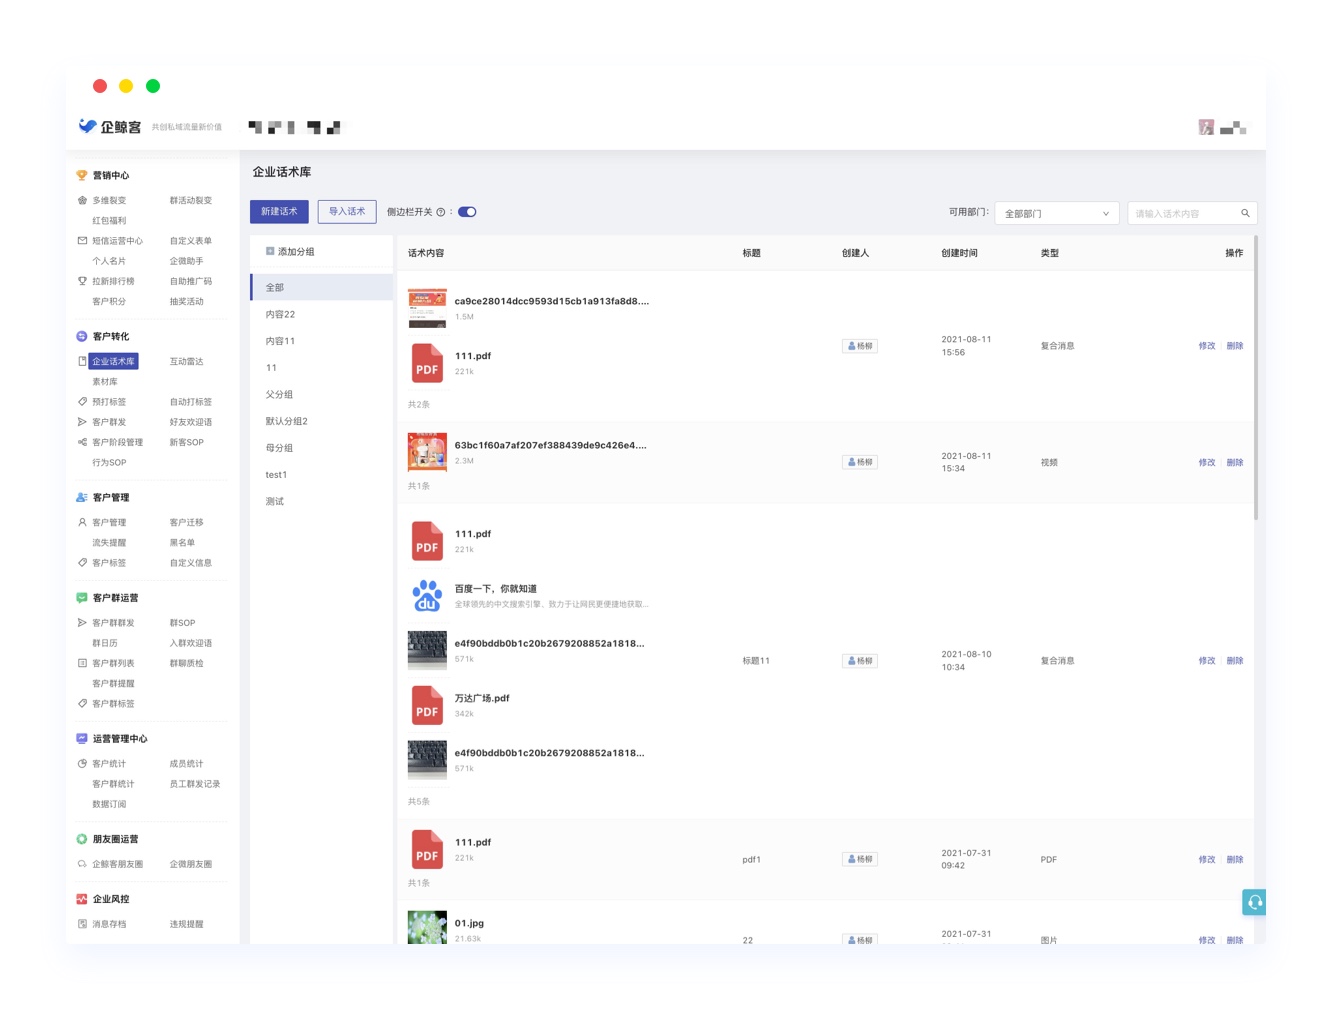This screenshot has height=1010, width=1332.
Task: Click the 企鲸客 logo in header
Action: point(110,127)
